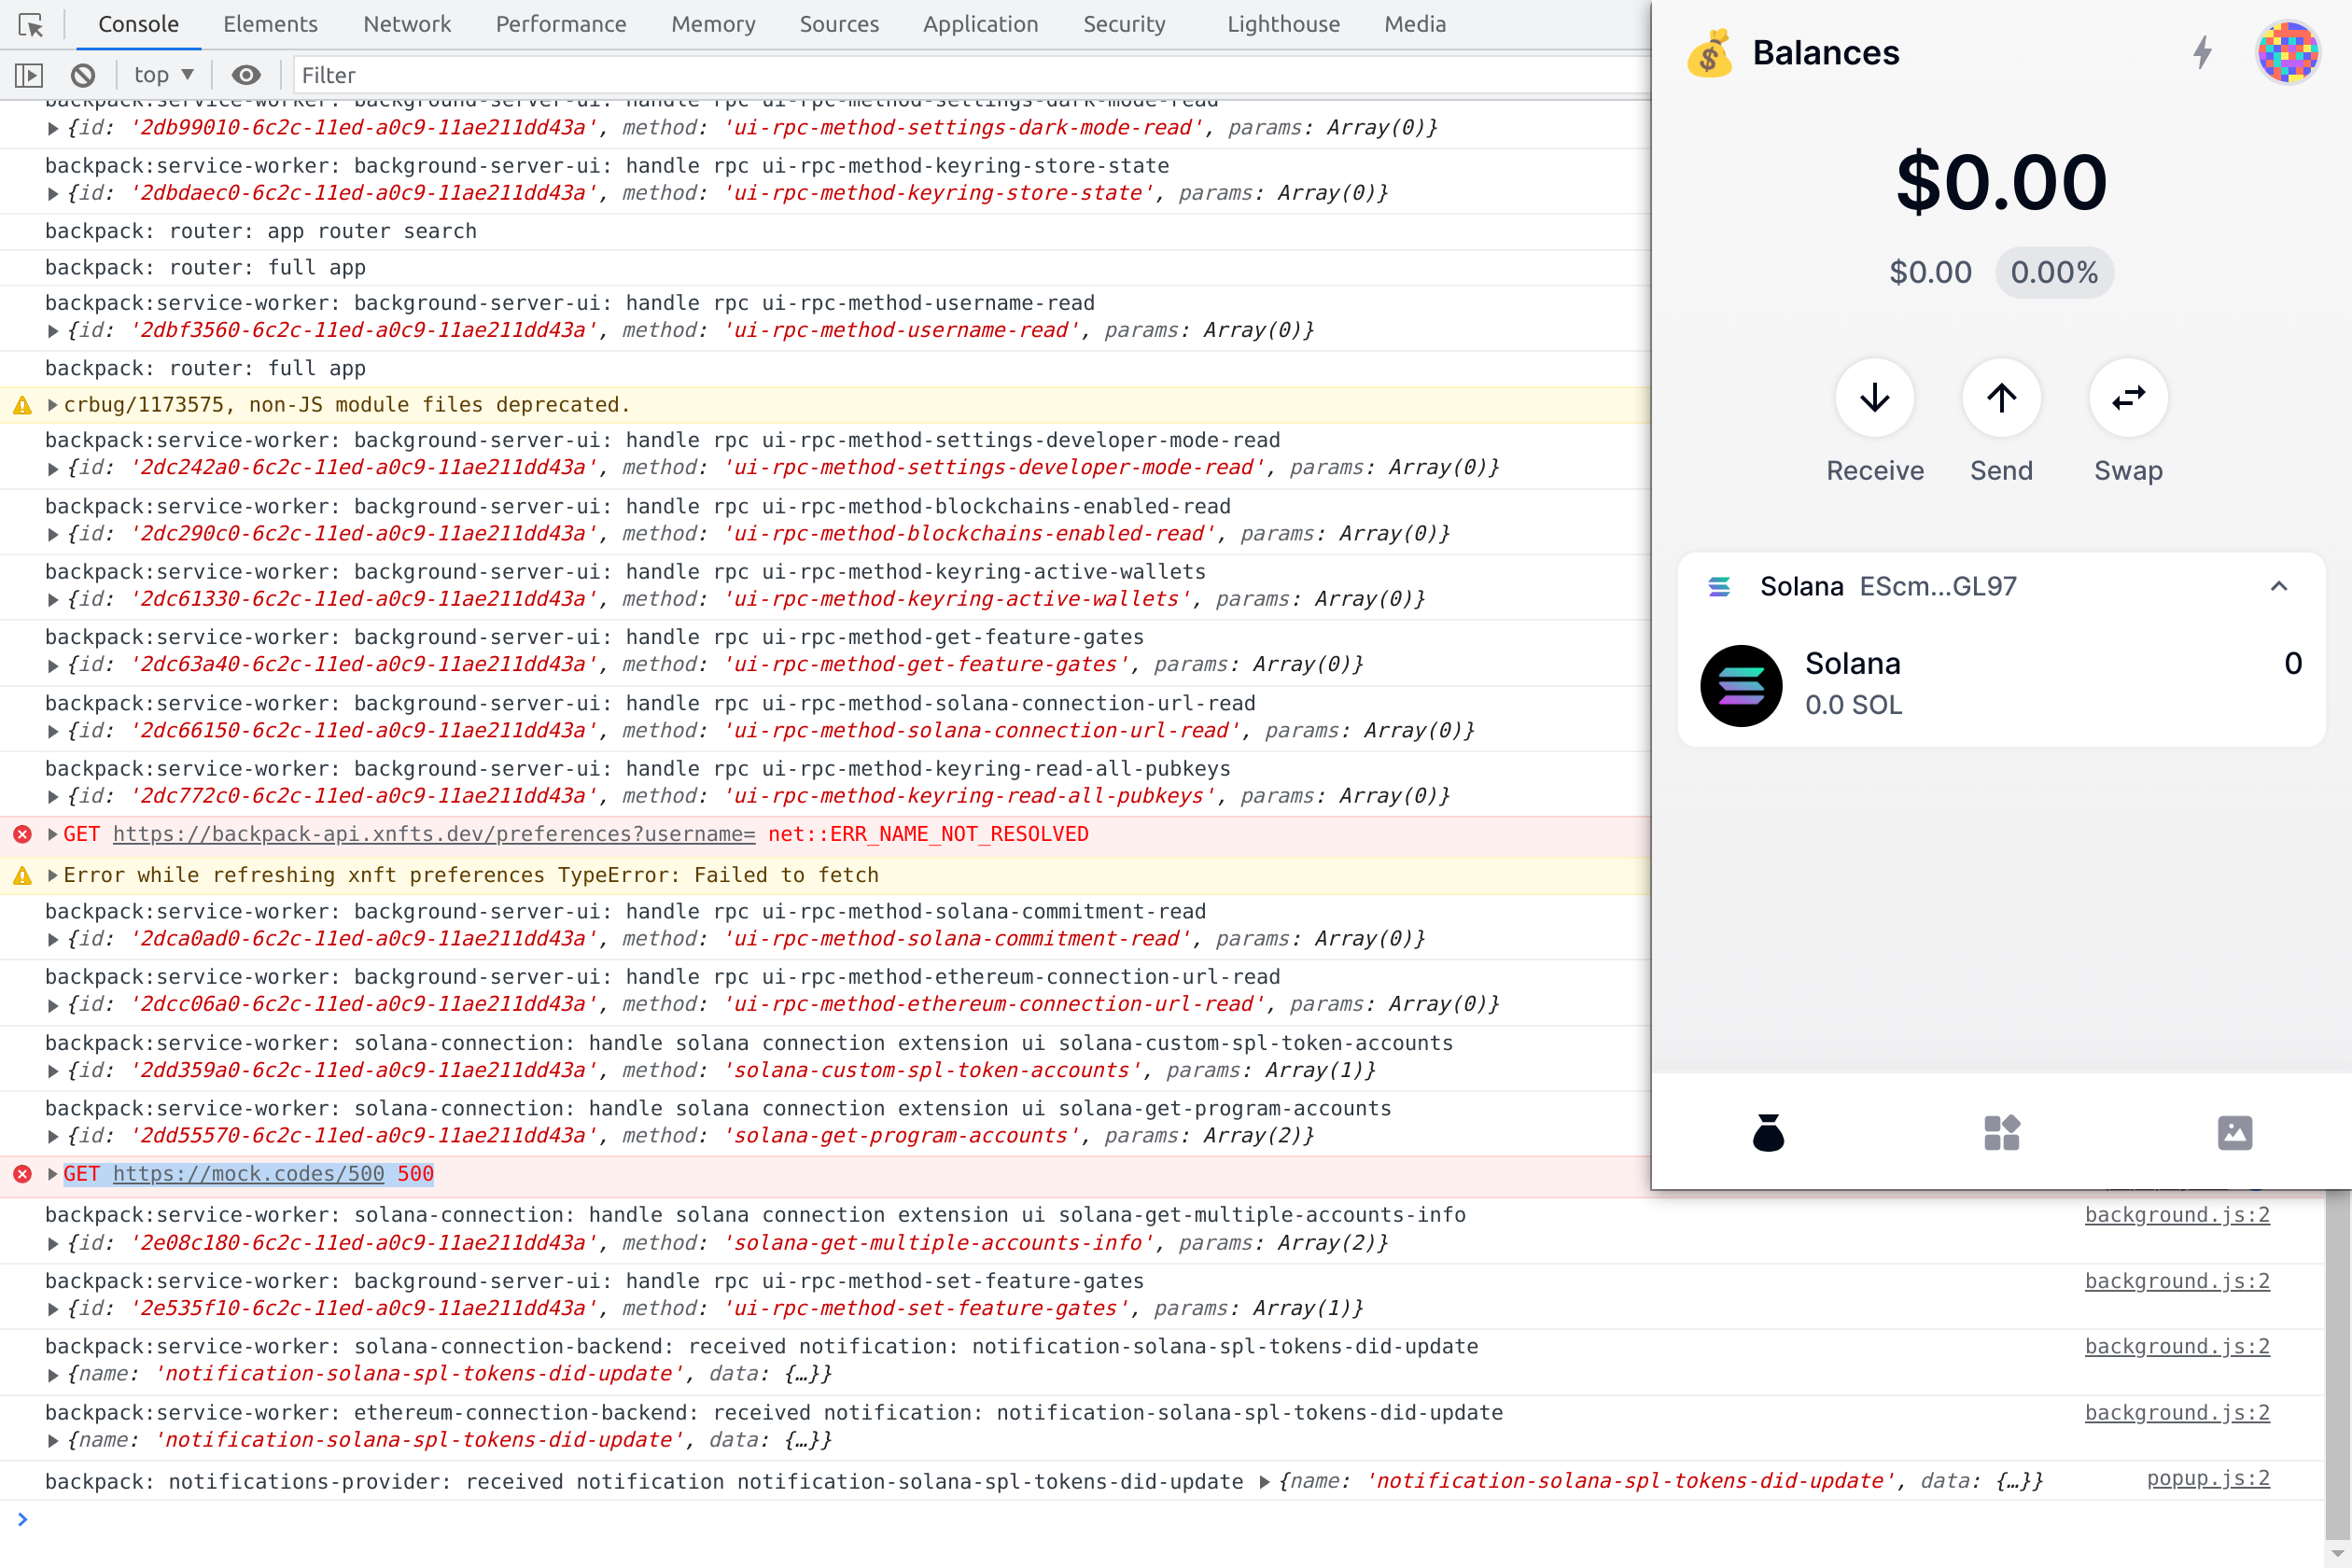Viewport: 2352px width, 1568px height.
Task: Clear the console using the clear icon
Action: click(83, 75)
